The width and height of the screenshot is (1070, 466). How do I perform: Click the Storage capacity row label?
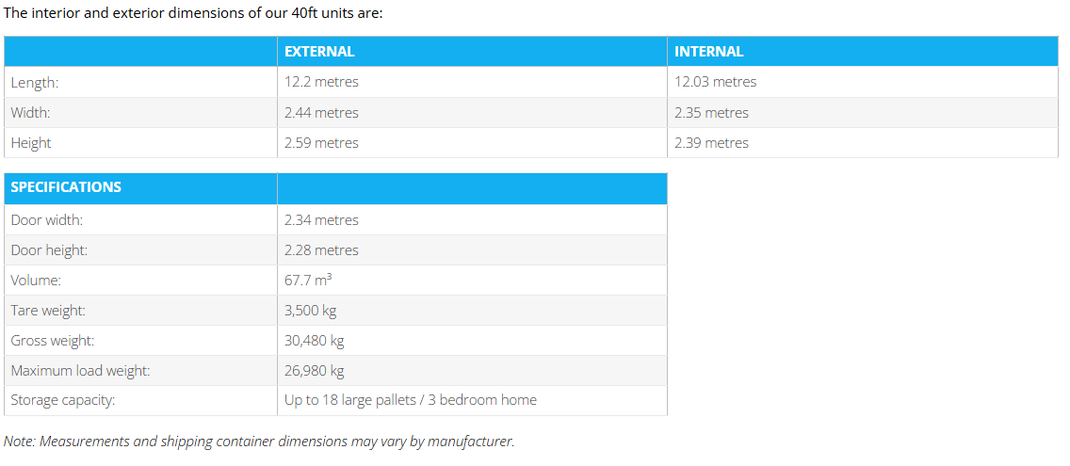[x=63, y=401]
